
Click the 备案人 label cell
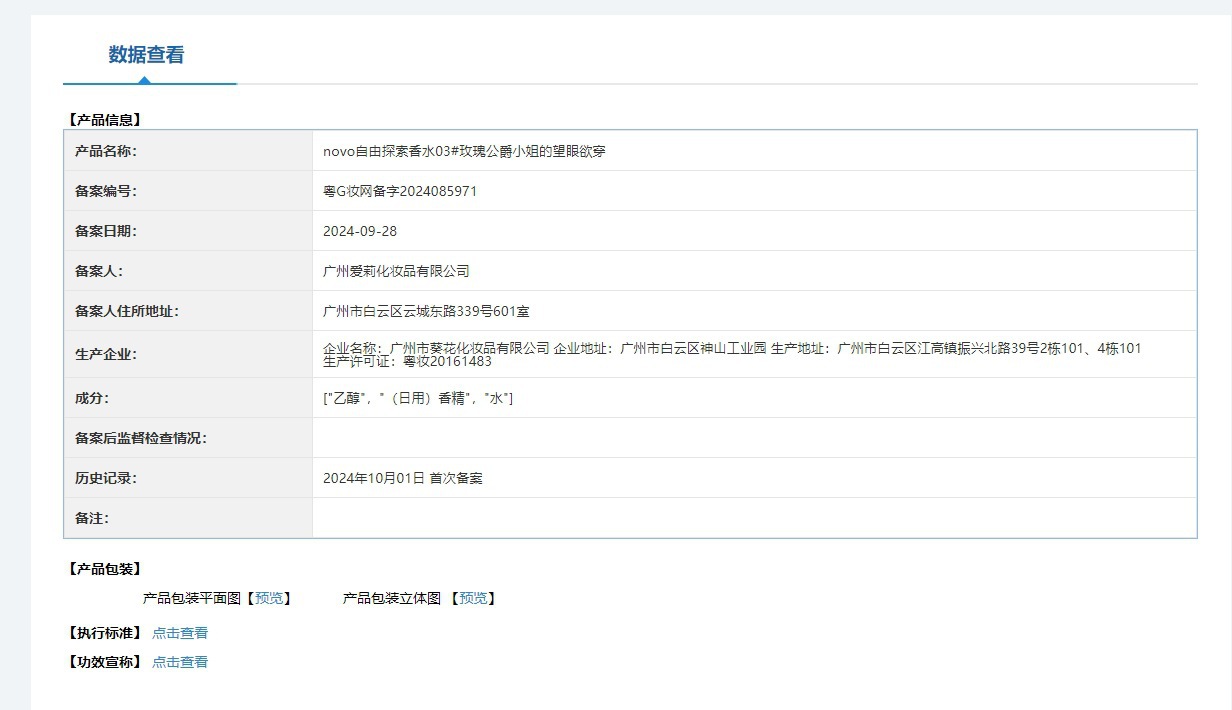[188, 271]
